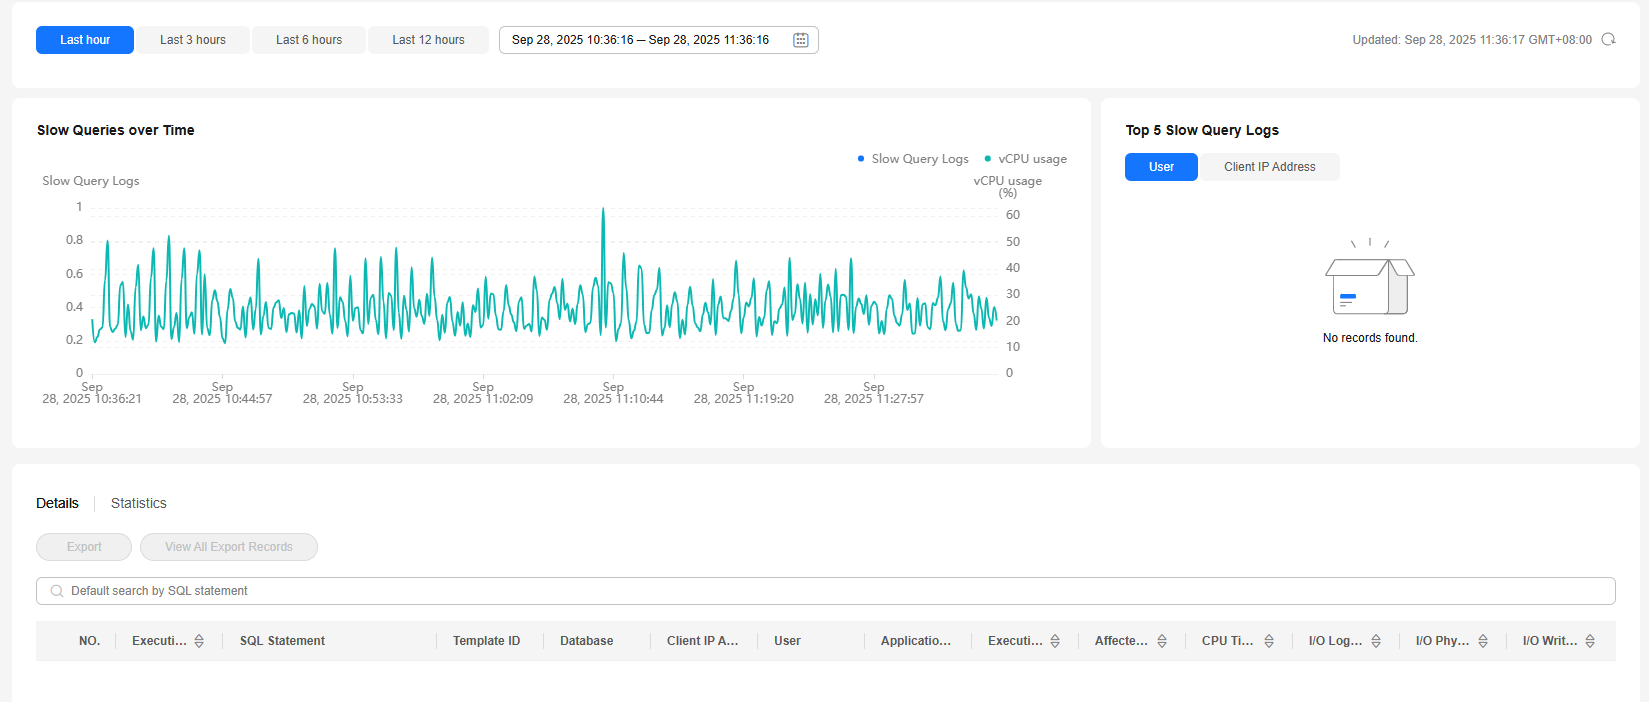
Task: Sort by Affected rows column icon
Action: 1162,641
